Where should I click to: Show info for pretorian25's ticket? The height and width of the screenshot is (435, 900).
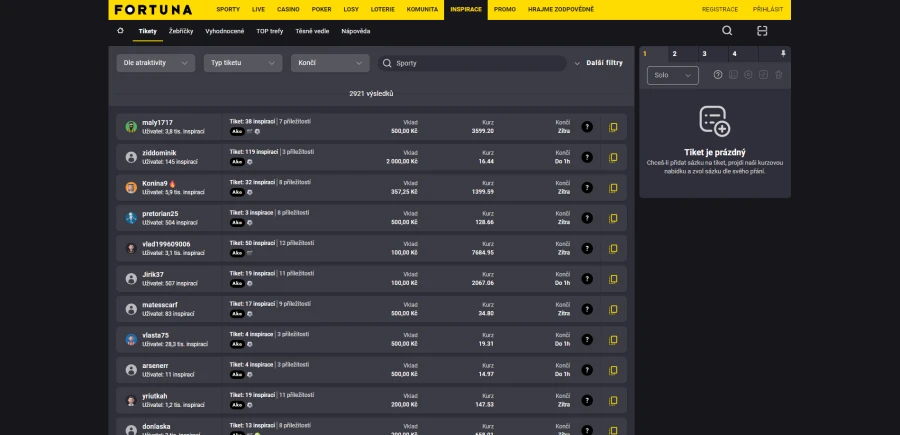587,218
